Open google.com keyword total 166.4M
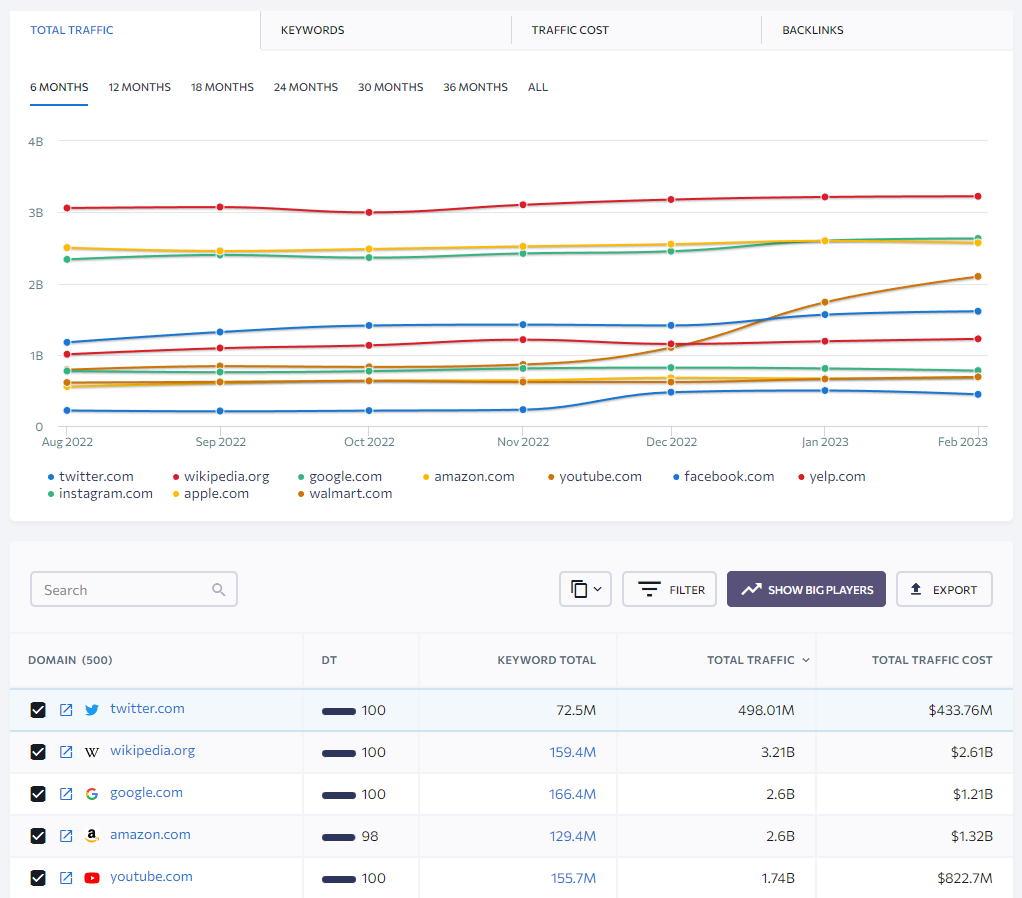 coord(572,794)
